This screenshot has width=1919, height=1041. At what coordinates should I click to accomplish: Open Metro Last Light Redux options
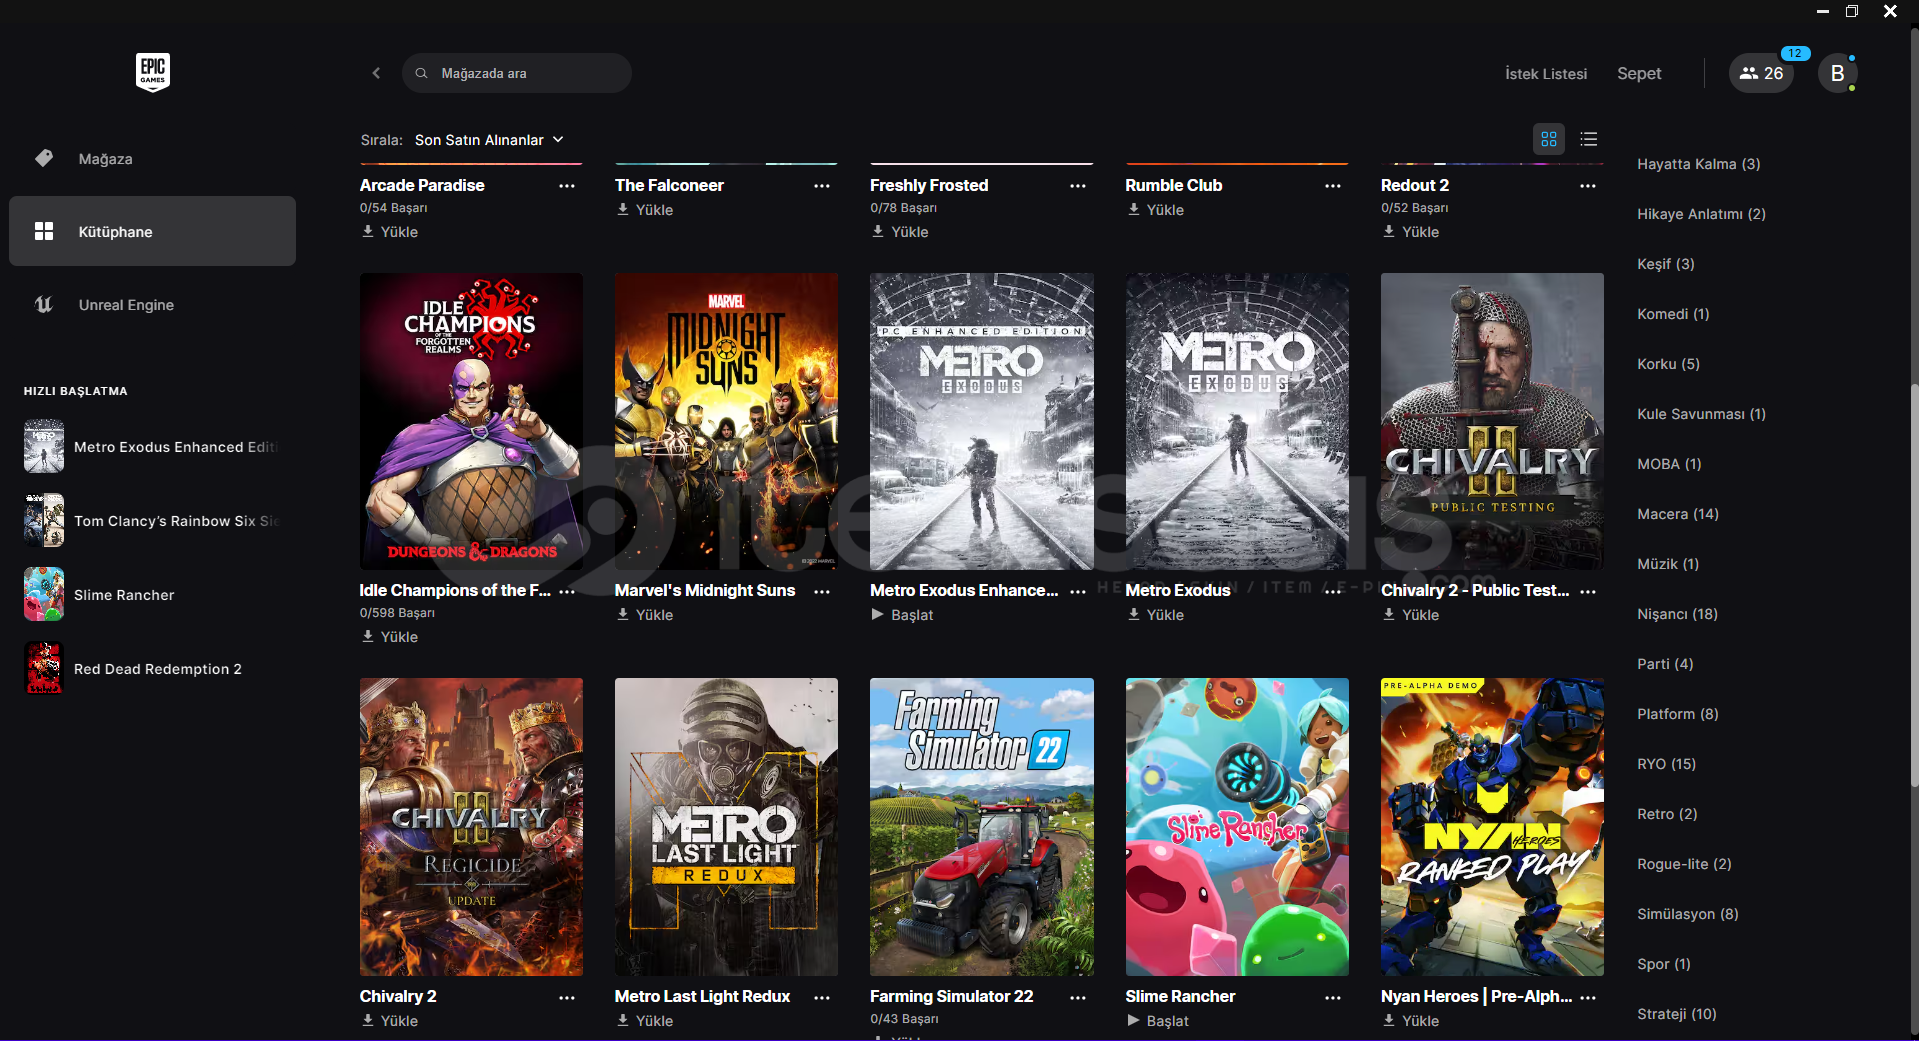pos(822,998)
